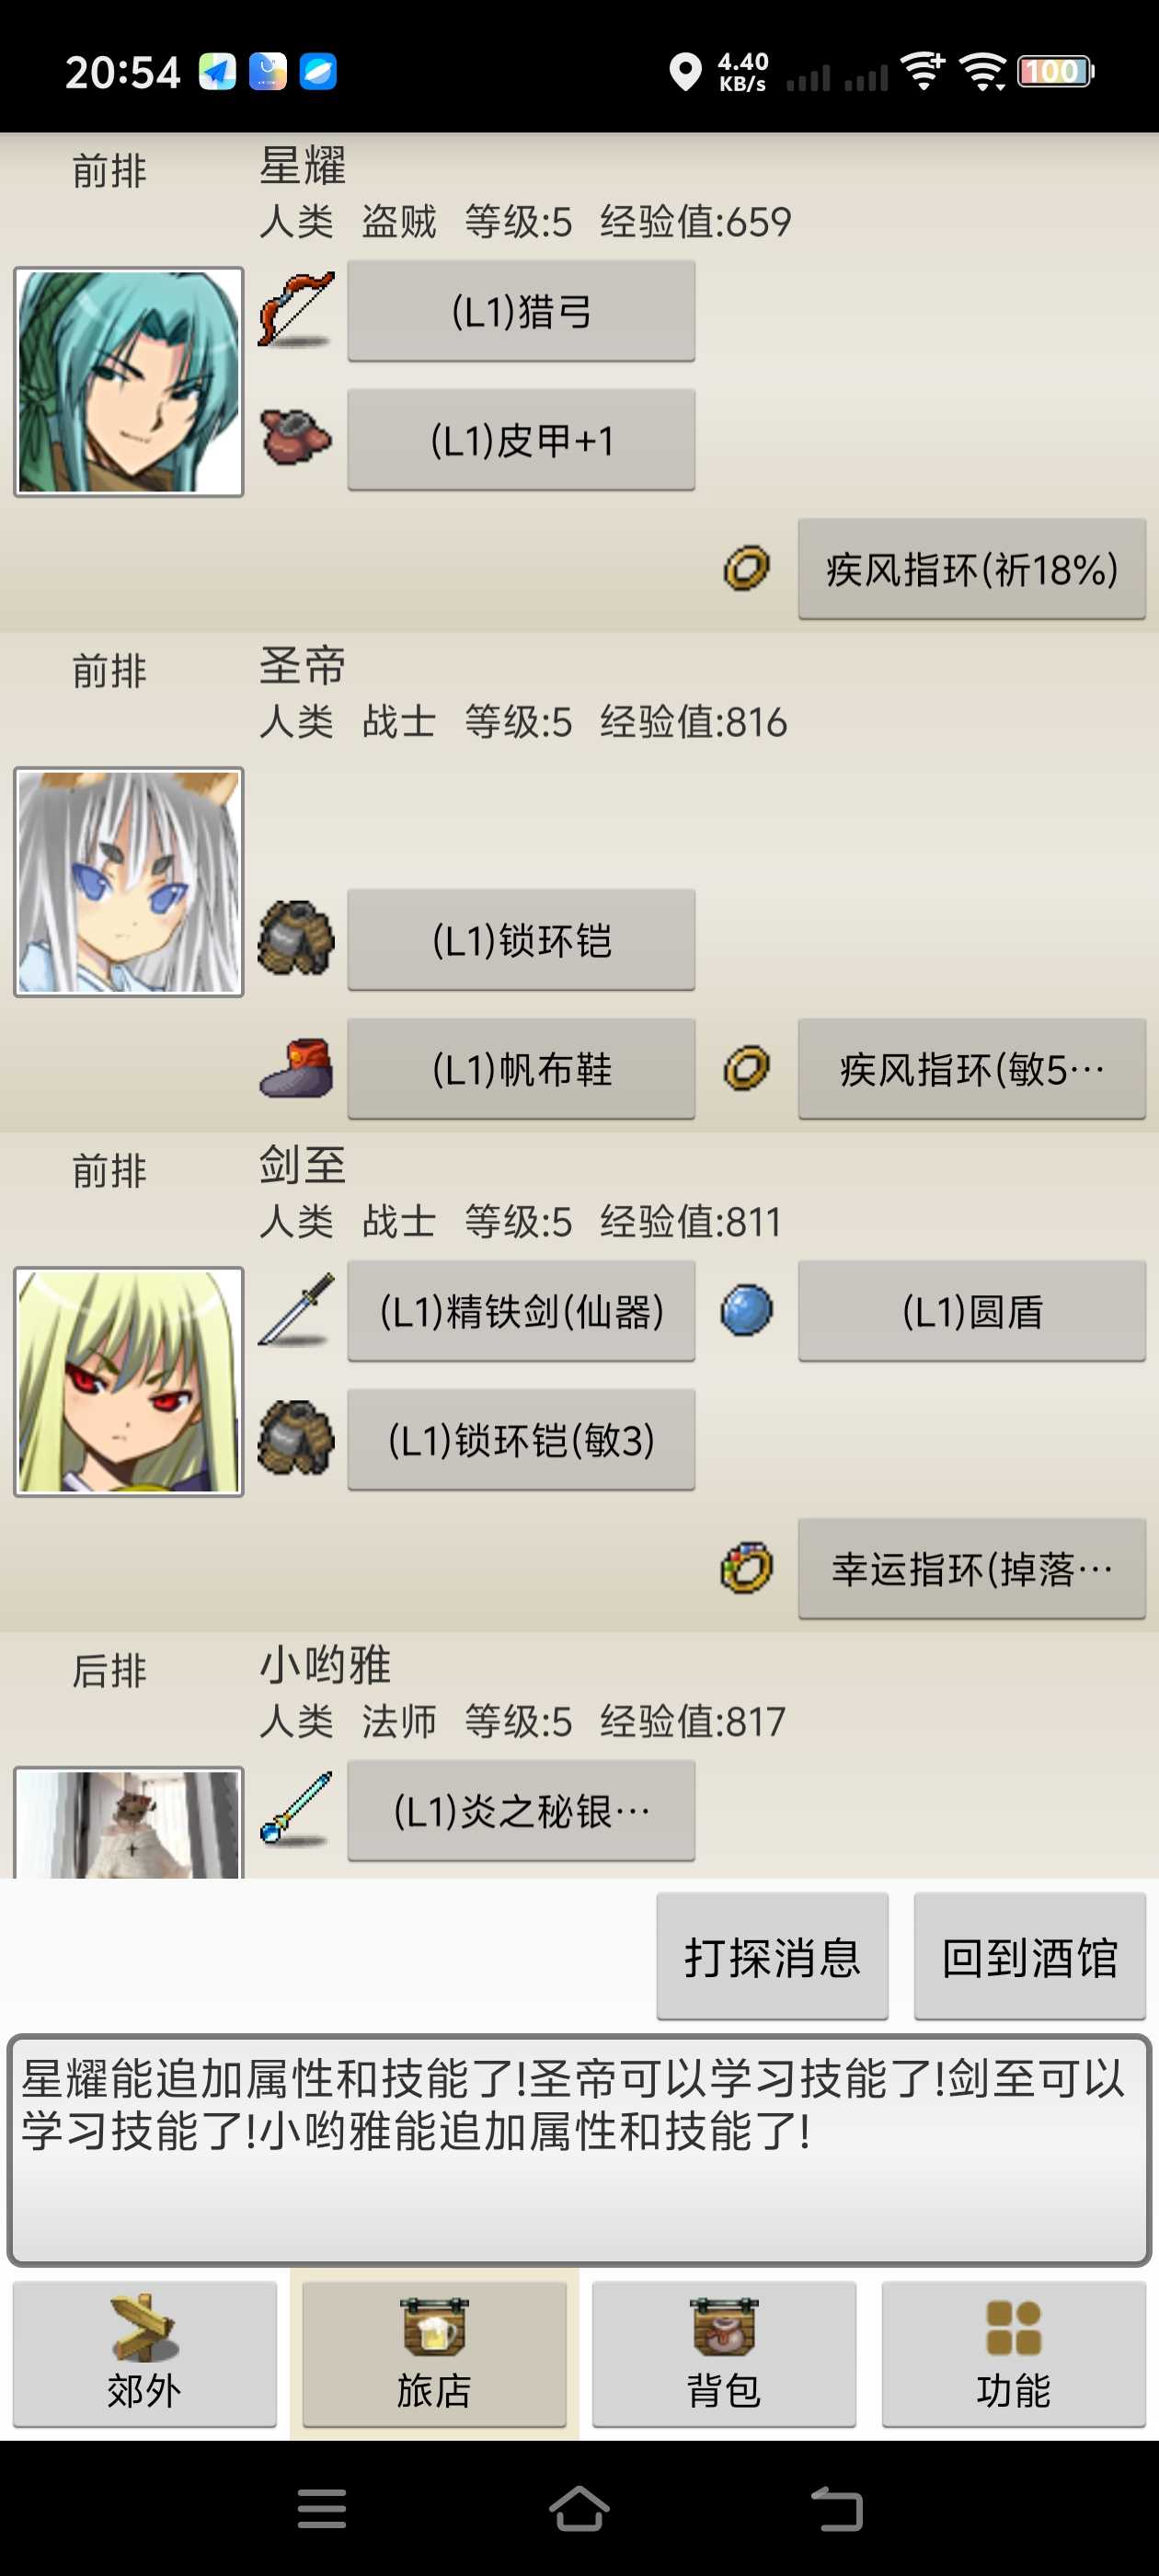Tap the Android home navigation button
Viewport: 1159px width, 2576px height.
[x=579, y=2508]
